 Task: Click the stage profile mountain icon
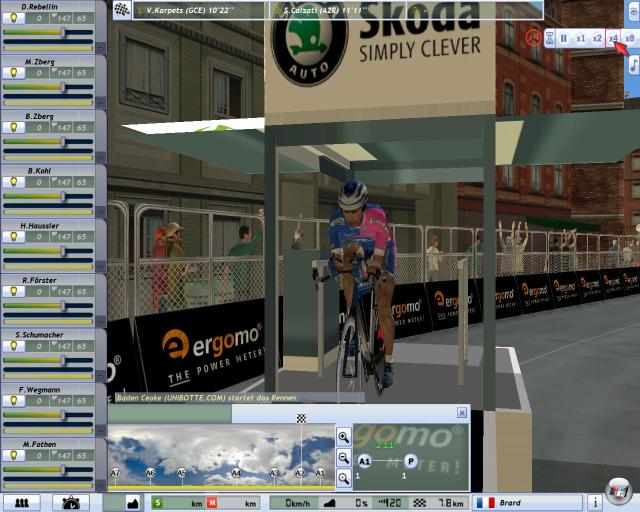point(133,503)
